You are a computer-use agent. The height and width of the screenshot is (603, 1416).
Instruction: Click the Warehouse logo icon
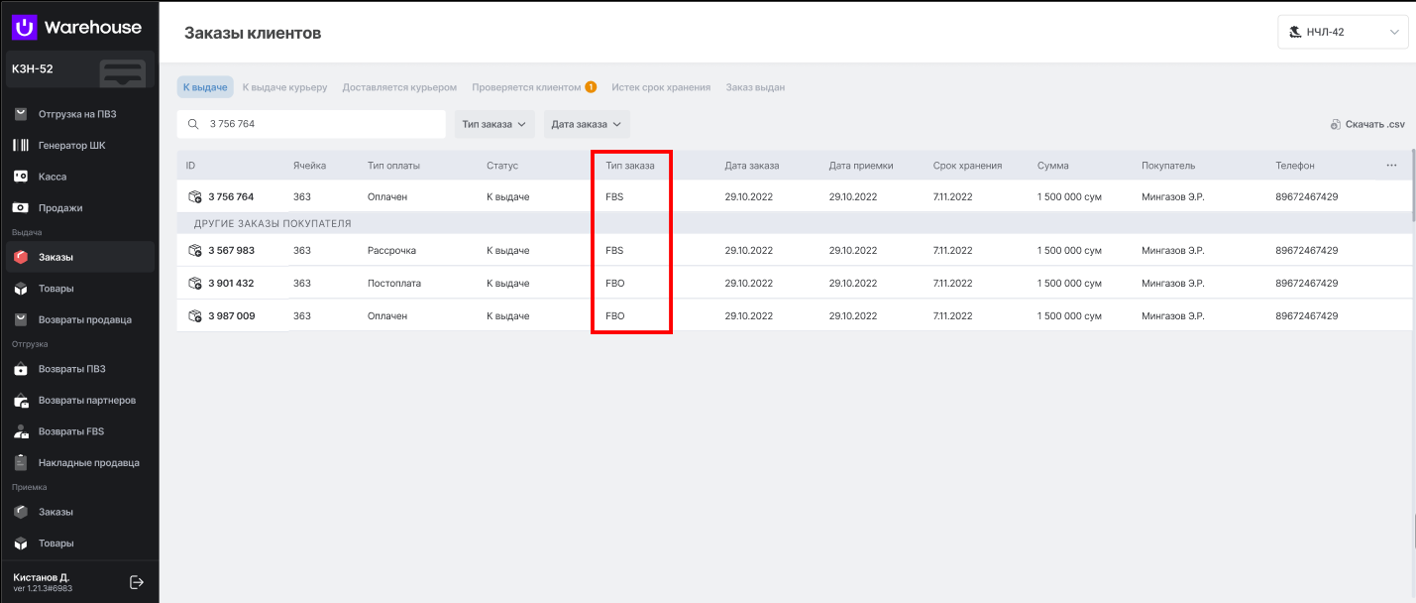point(25,28)
